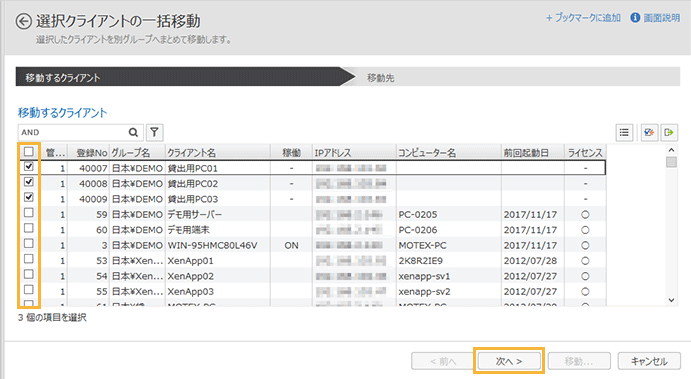This screenshot has height=379, width=691.
Task: Select the 移動するクライアント step tab
Action: point(185,77)
